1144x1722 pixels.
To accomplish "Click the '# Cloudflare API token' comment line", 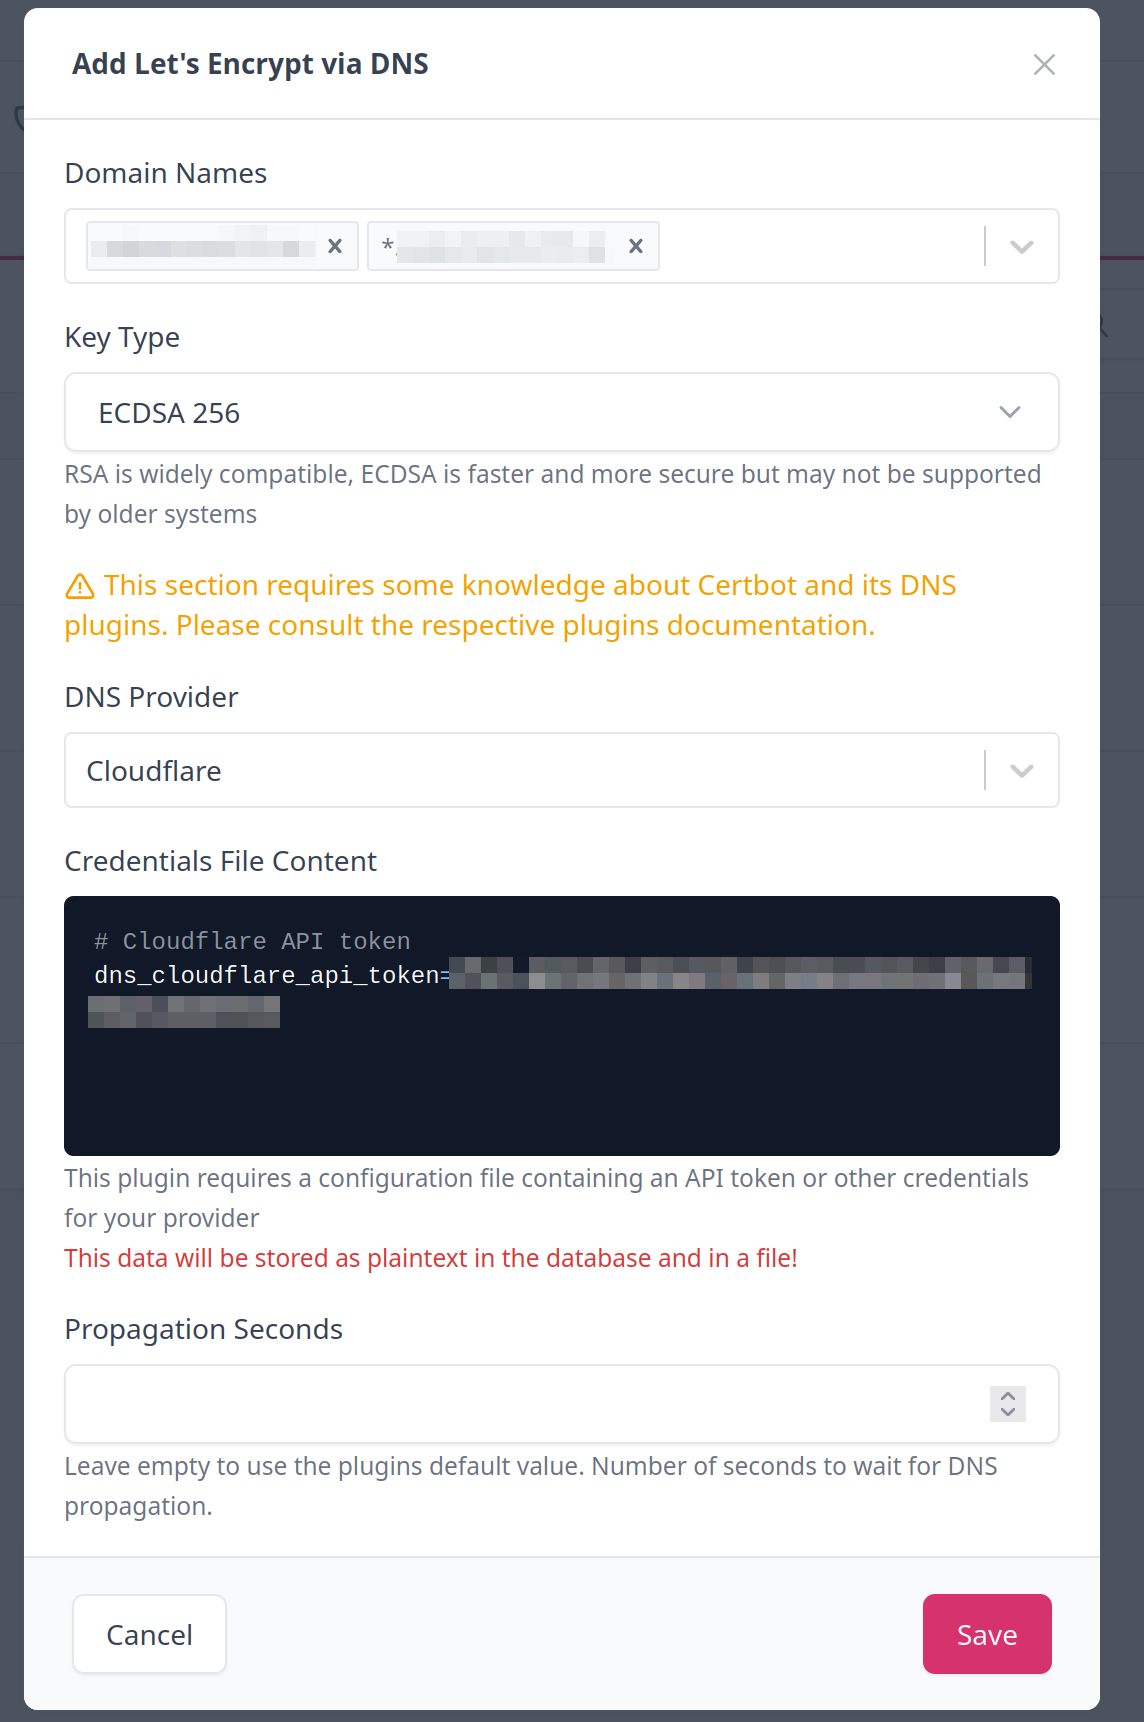I will pyautogui.click(x=252, y=941).
